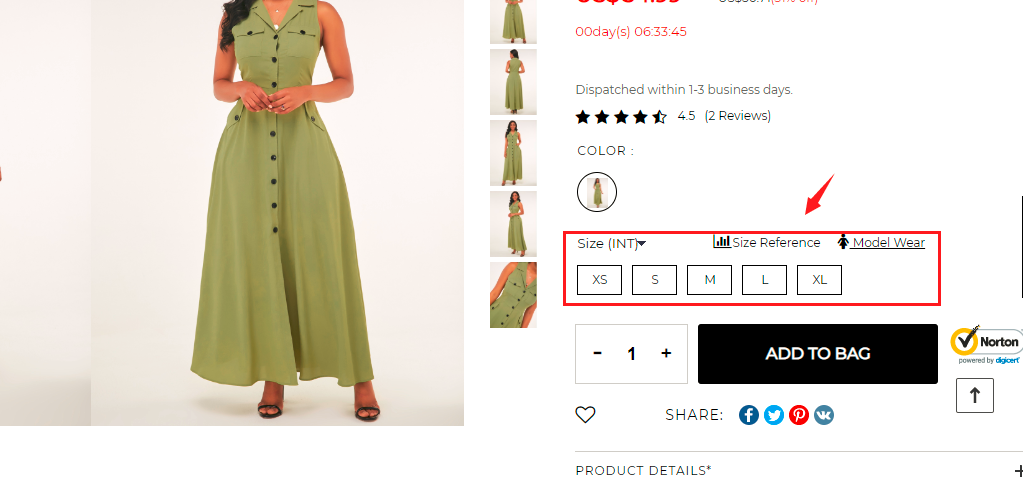Viewport: 1023px width, 486px height.
Task: Decrease quantity with minus button
Action: [x=598, y=353]
